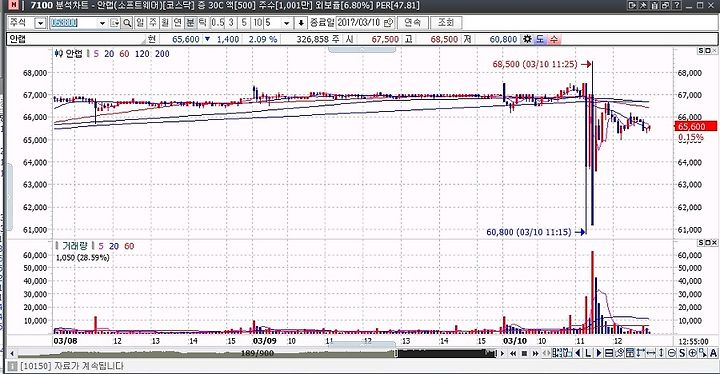Click the S icon atop the volume panel
The image size is (720, 374).
coord(701,242)
